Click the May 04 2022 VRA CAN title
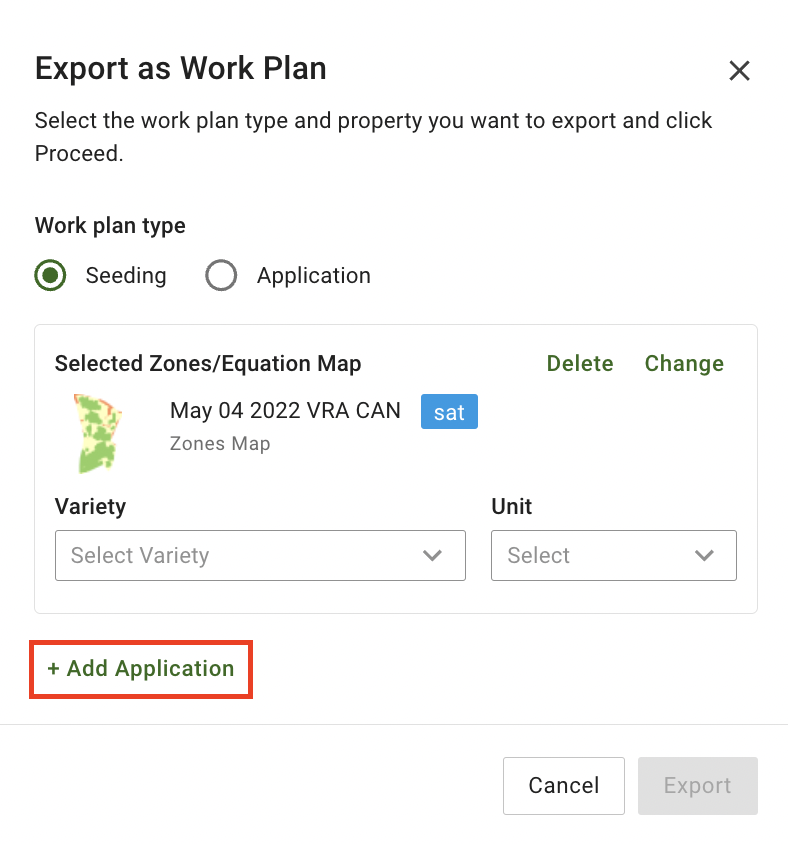Image resolution: width=788 pixels, height=844 pixels. 285,410
